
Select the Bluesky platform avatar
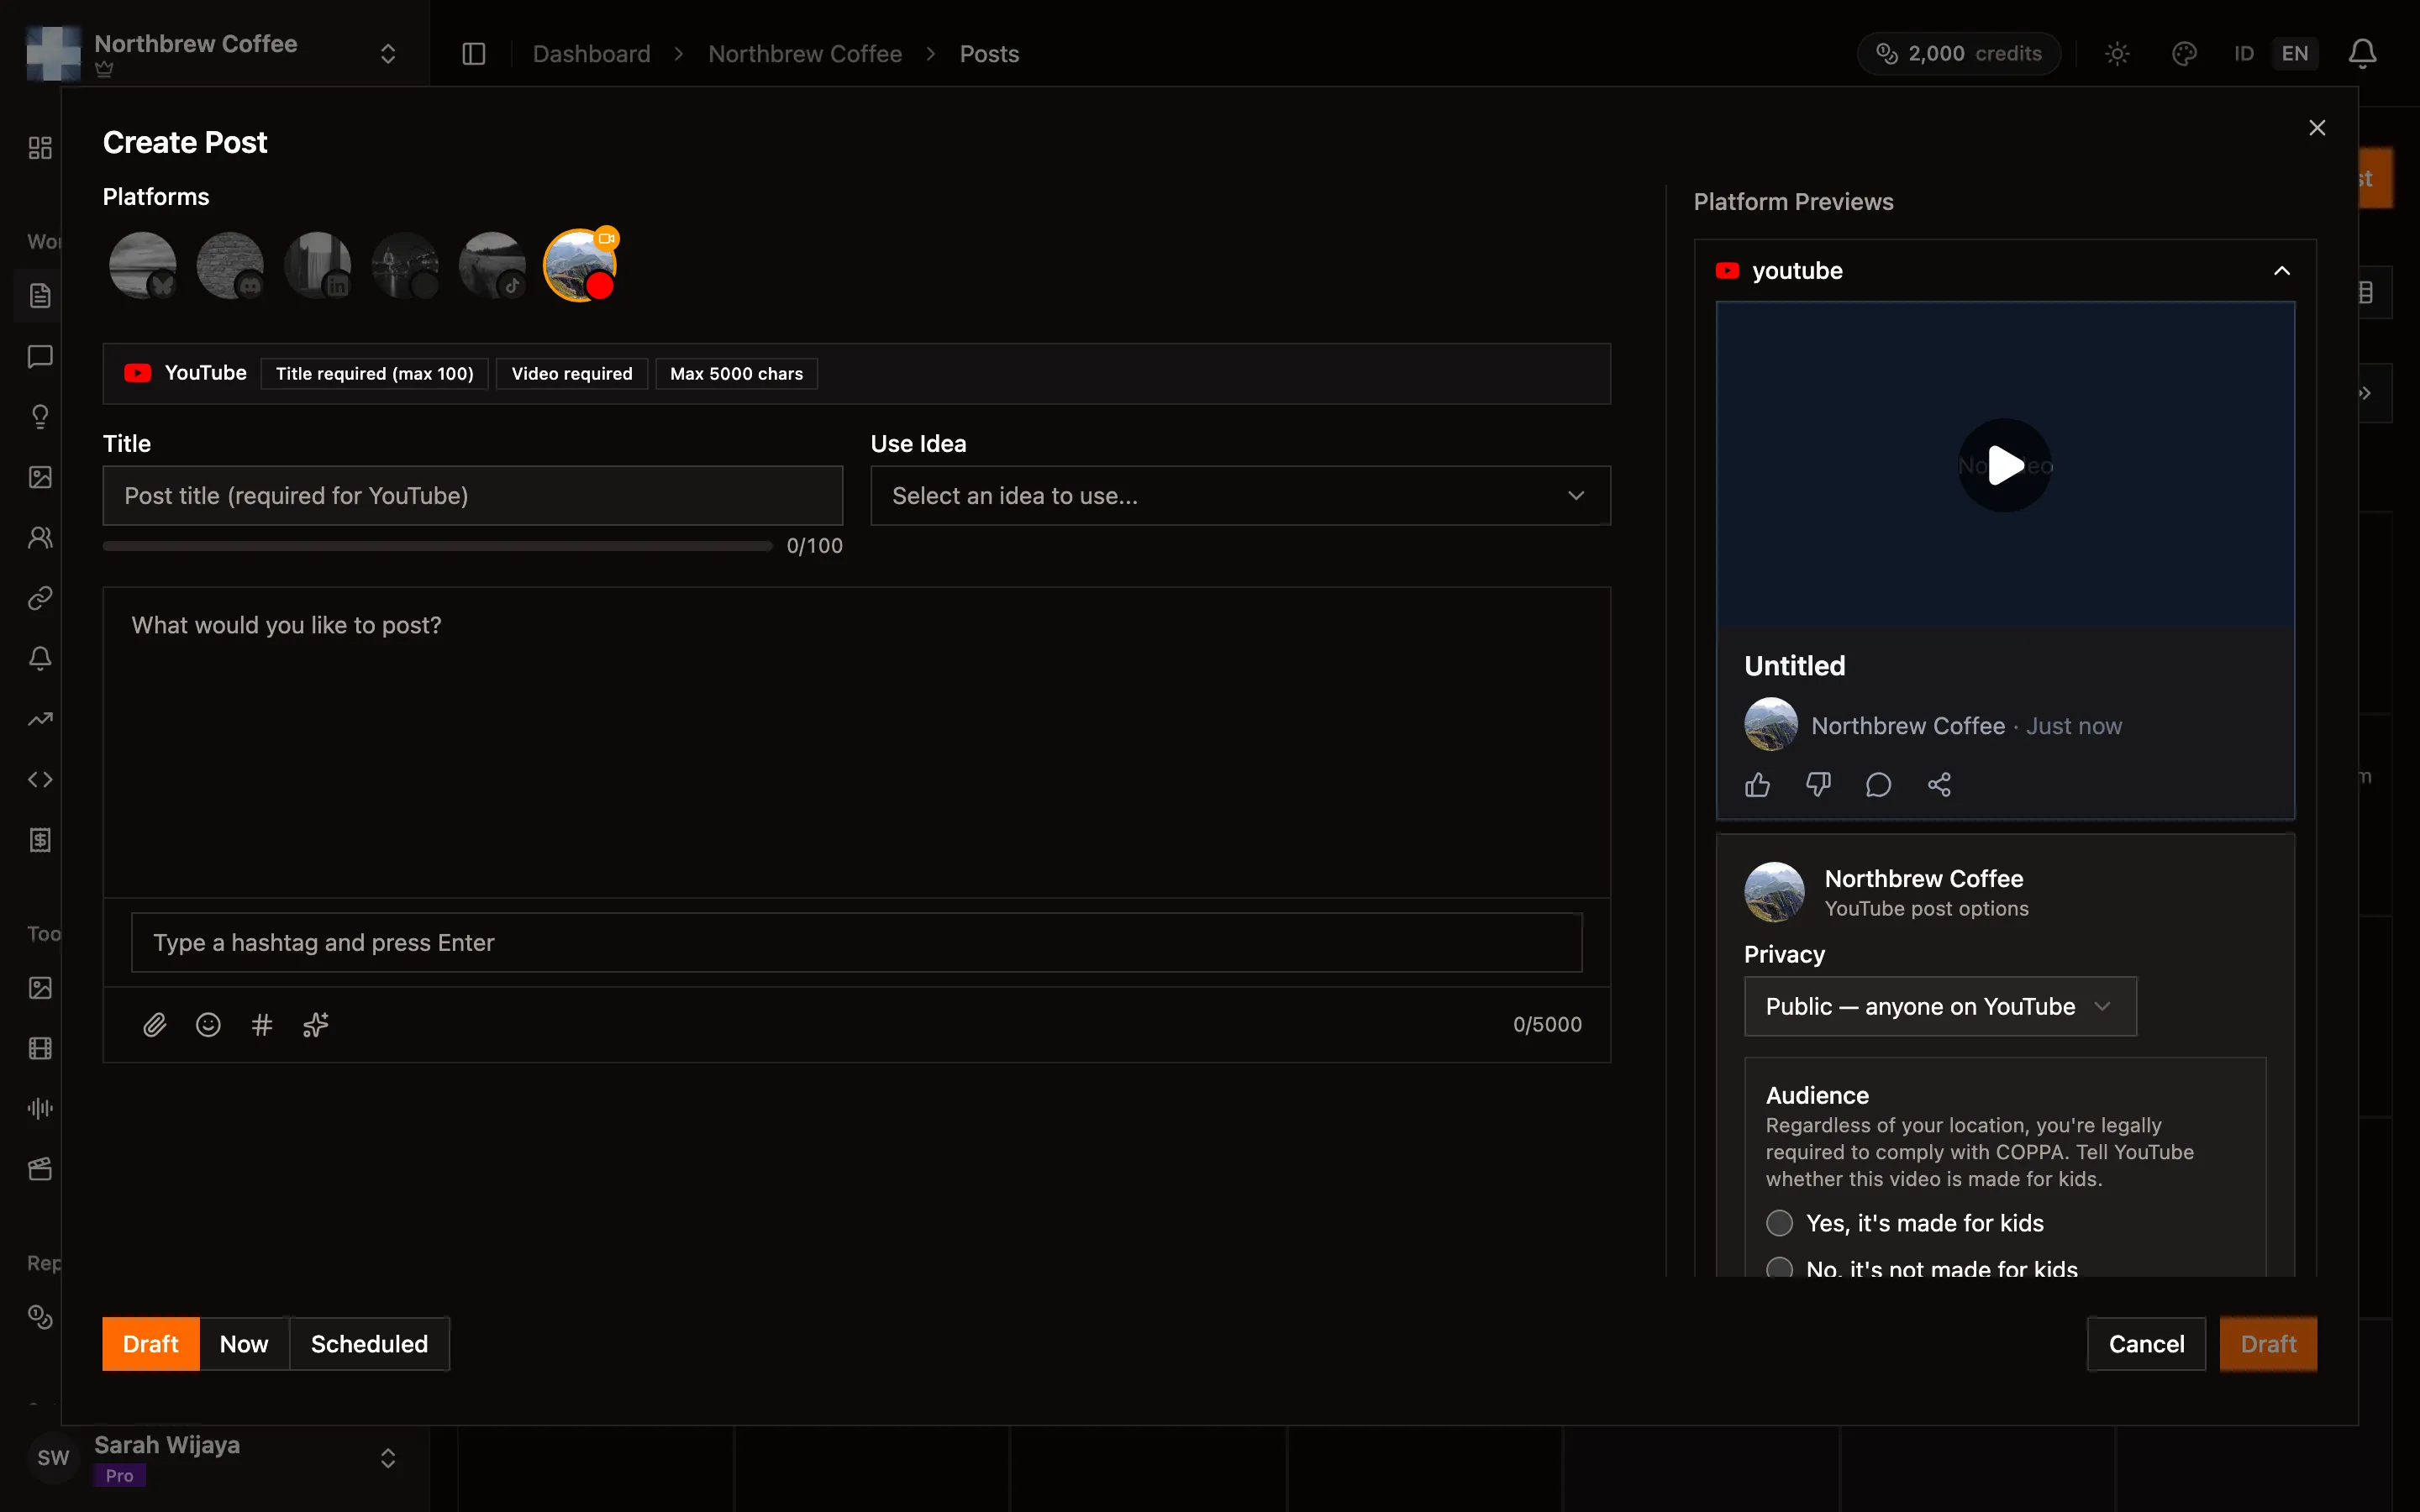click(x=143, y=265)
